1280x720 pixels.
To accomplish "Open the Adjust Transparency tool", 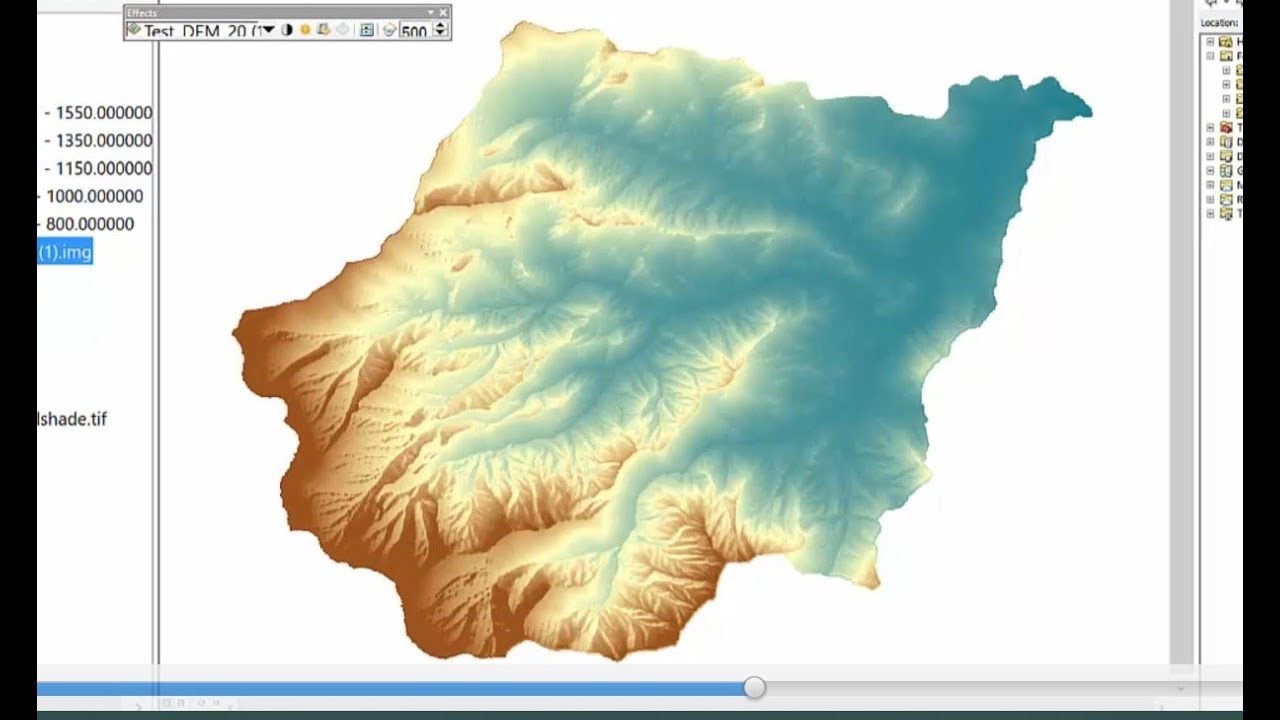I will pos(323,30).
